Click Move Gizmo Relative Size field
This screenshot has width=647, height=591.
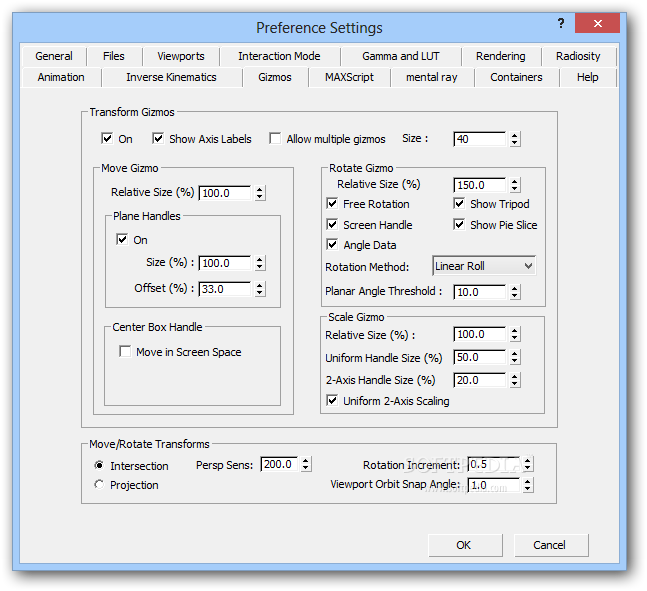(225, 193)
